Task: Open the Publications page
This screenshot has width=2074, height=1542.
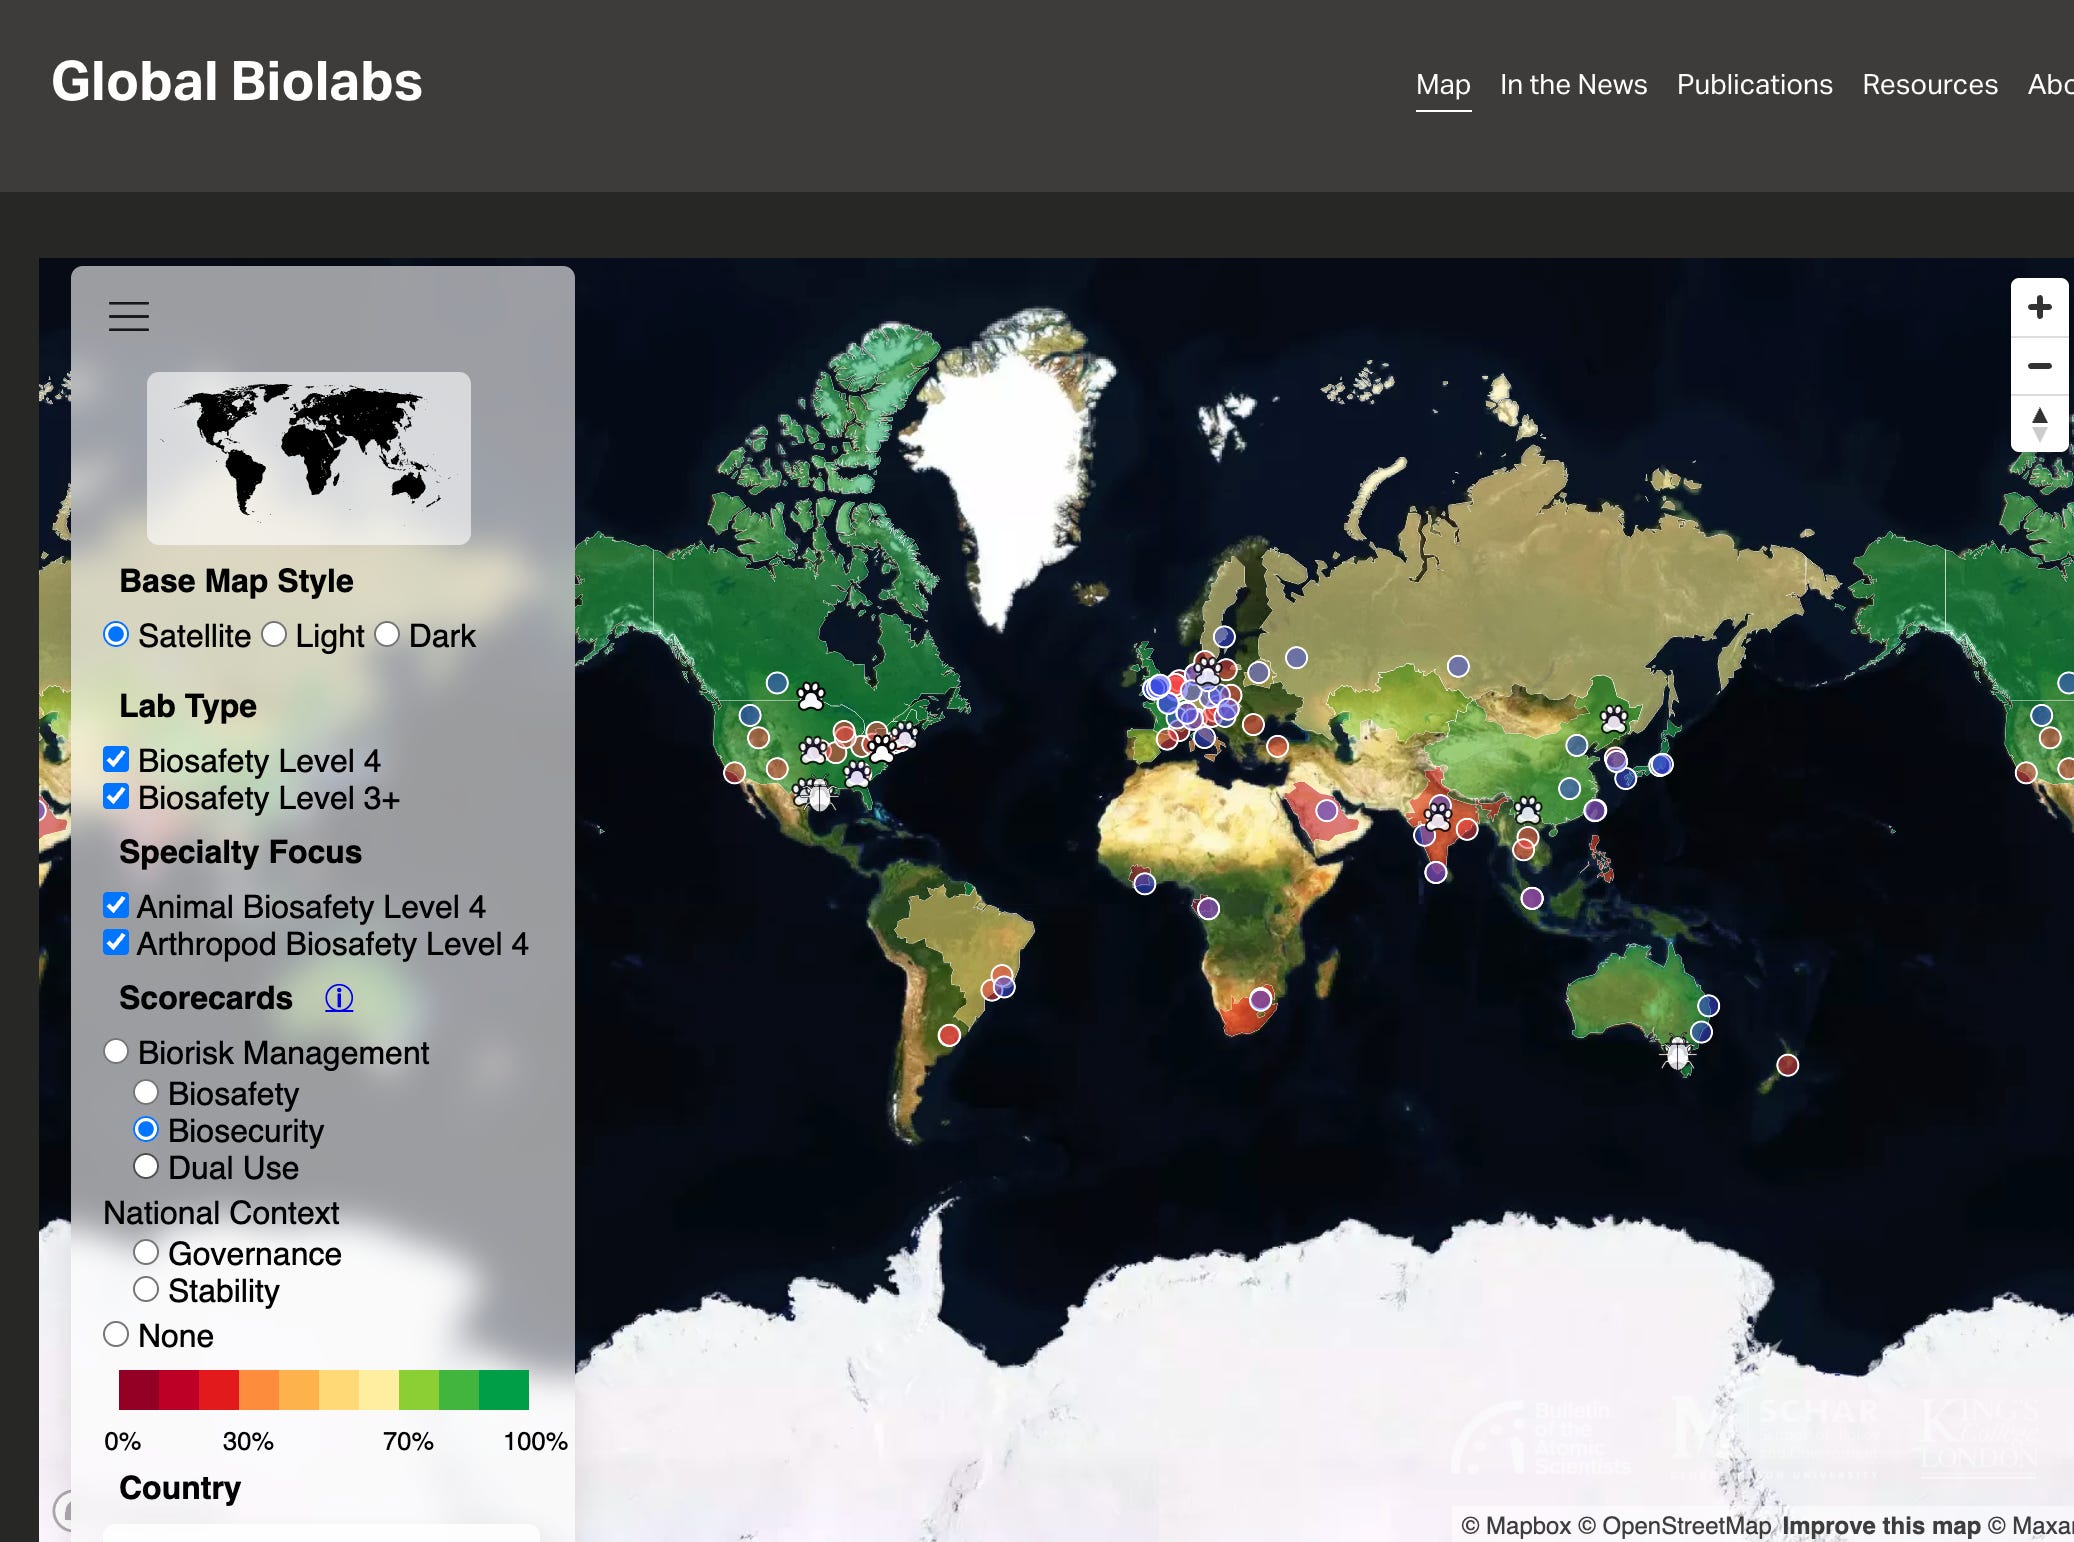Action: [1754, 85]
